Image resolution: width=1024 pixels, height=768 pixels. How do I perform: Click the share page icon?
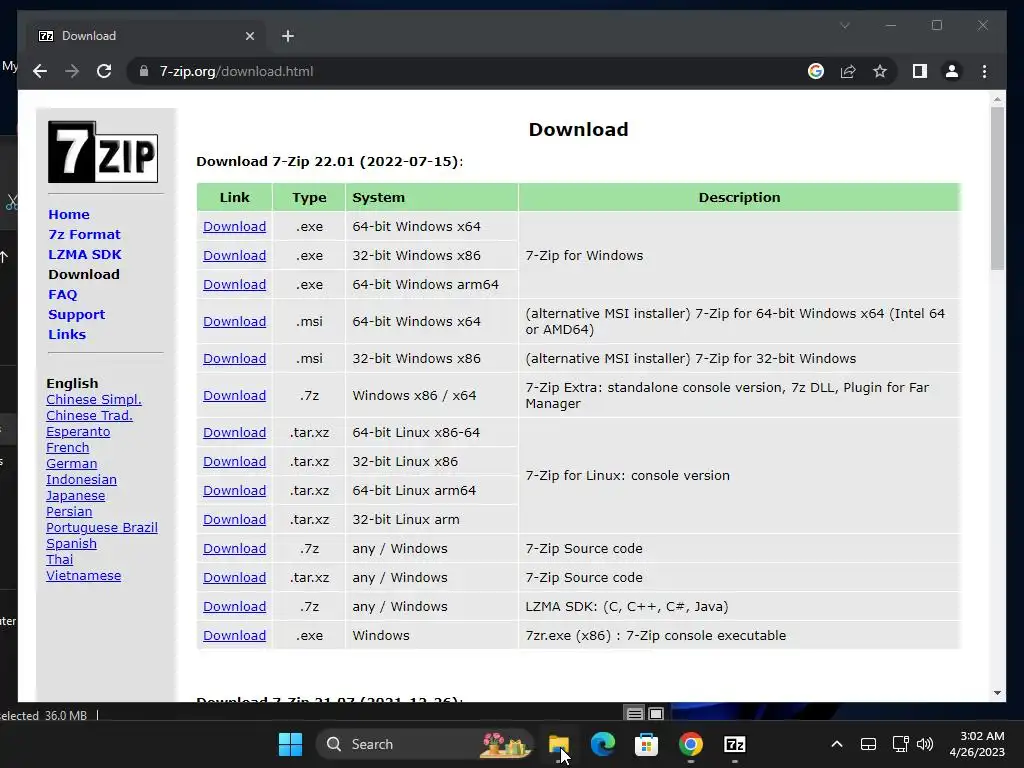pyautogui.click(x=848, y=71)
